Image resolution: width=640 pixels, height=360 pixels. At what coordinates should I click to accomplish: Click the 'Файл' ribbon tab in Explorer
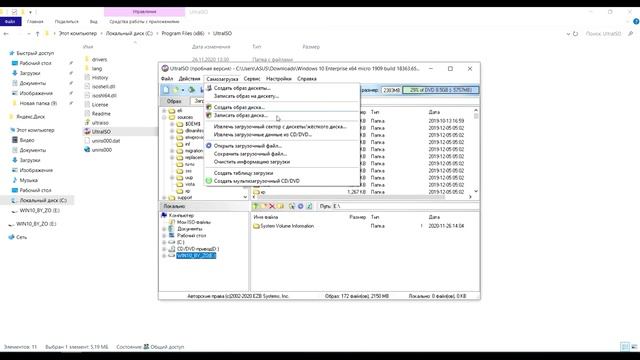[10, 22]
